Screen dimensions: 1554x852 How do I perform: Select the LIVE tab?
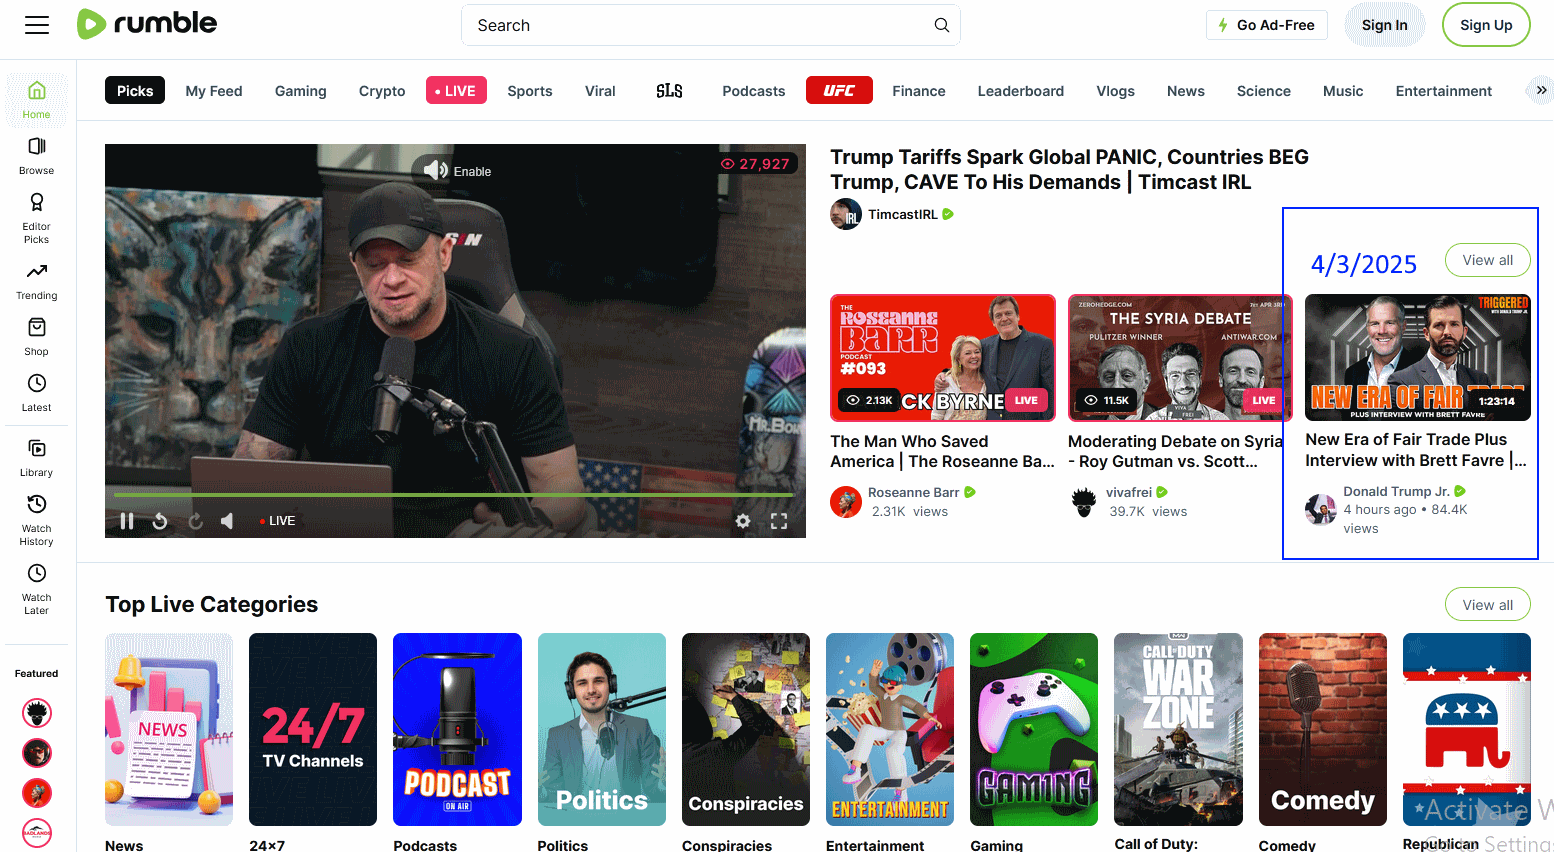456,91
